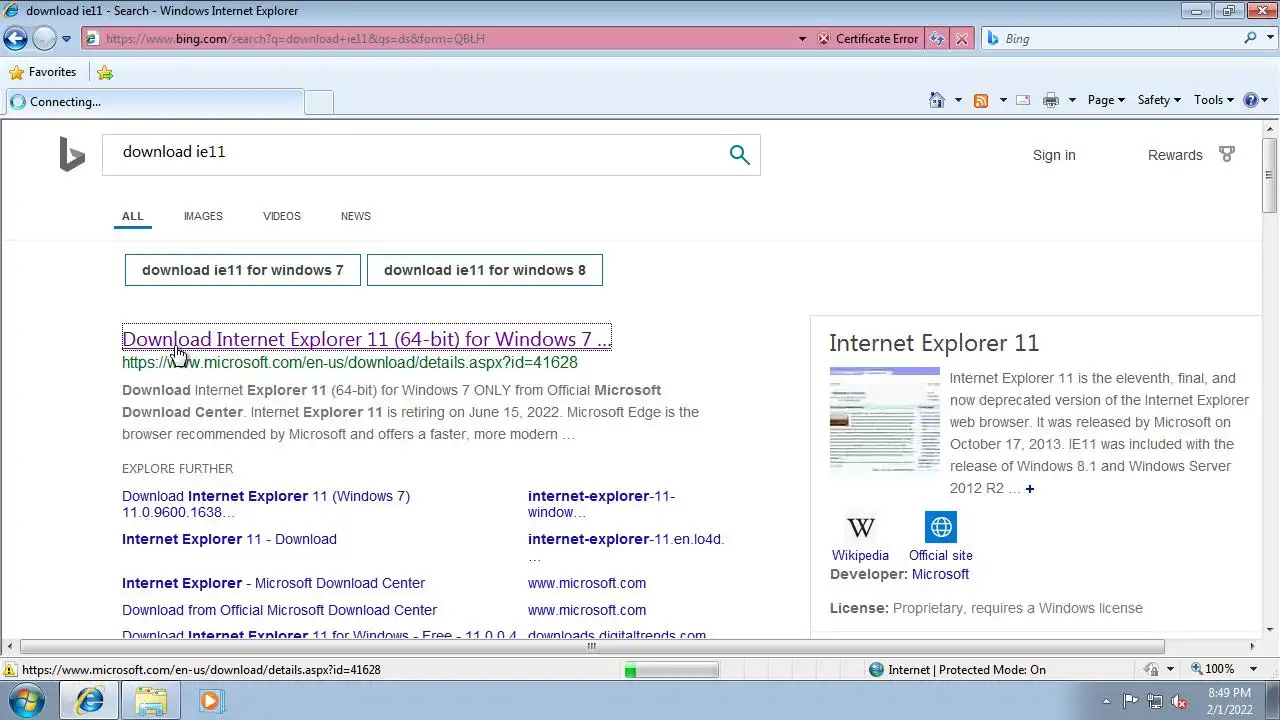Click the Add to Favorites bar star icon
The image size is (1280, 720).
105,72
